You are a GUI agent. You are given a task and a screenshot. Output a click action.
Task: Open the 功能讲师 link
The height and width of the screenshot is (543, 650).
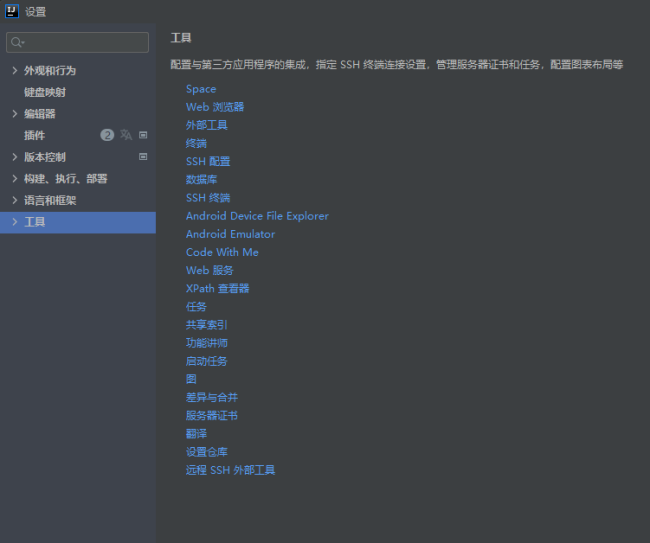pyautogui.click(x=206, y=343)
